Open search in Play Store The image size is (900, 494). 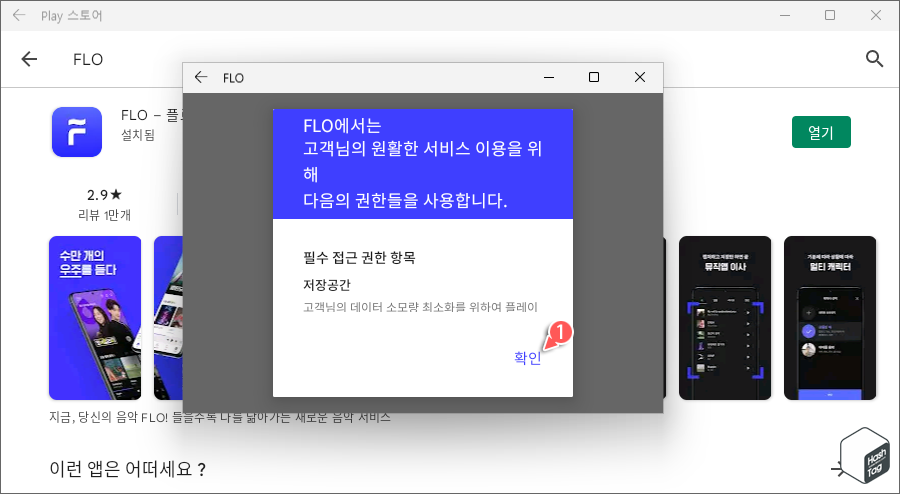click(874, 59)
